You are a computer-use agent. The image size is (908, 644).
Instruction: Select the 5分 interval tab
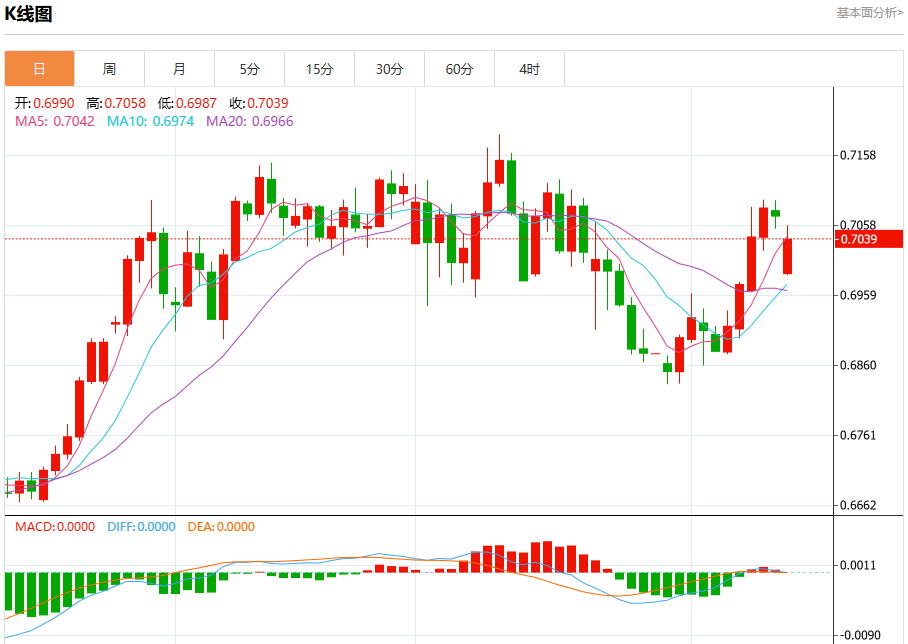[x=250, y=69]
